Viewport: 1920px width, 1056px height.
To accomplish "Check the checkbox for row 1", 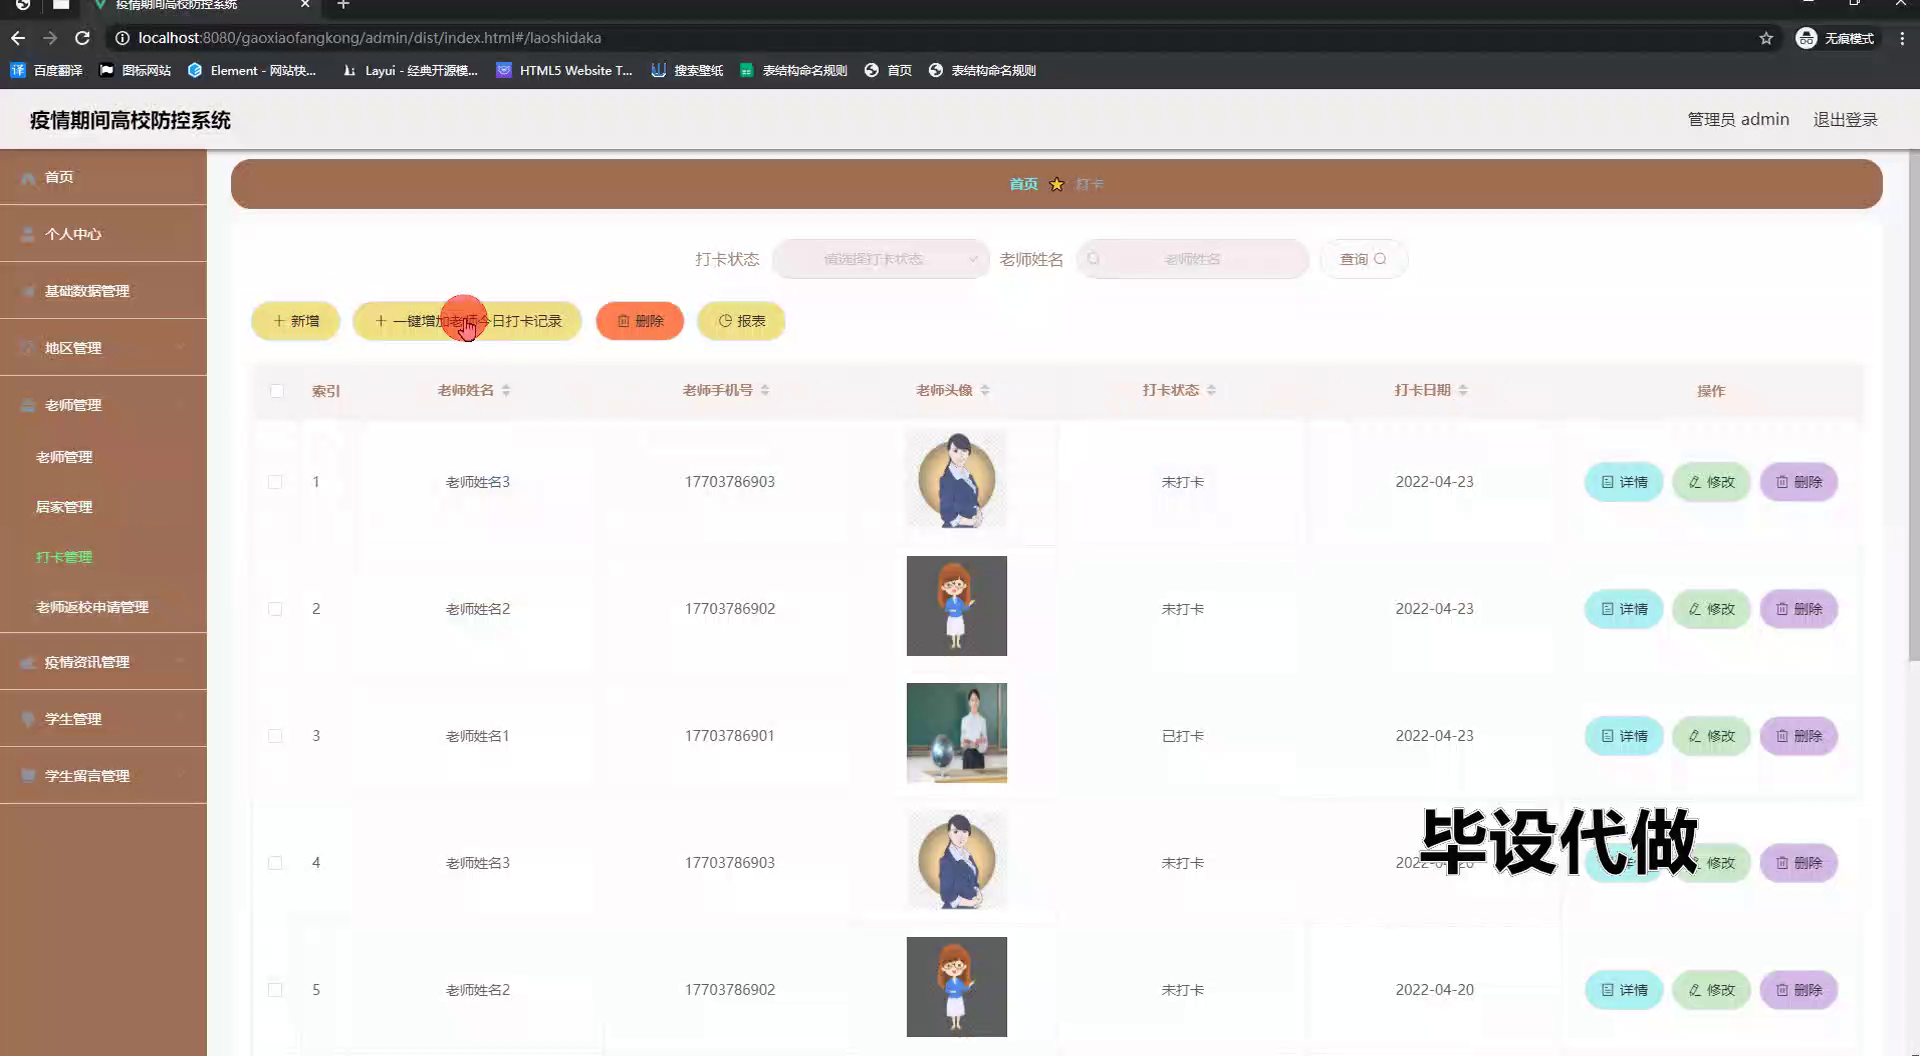I will pos(275,482).
